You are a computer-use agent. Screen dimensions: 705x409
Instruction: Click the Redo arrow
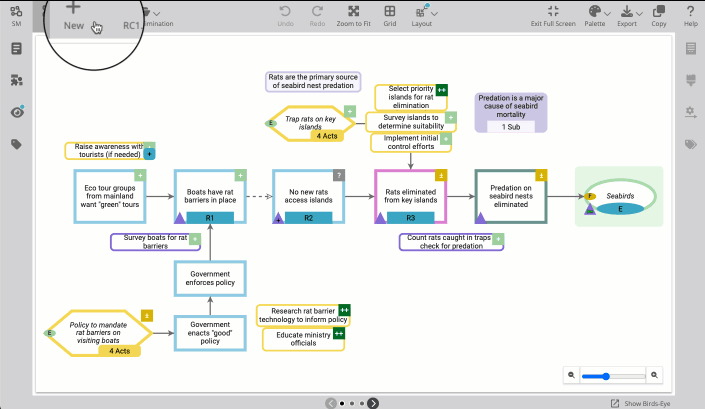point(317,11)
